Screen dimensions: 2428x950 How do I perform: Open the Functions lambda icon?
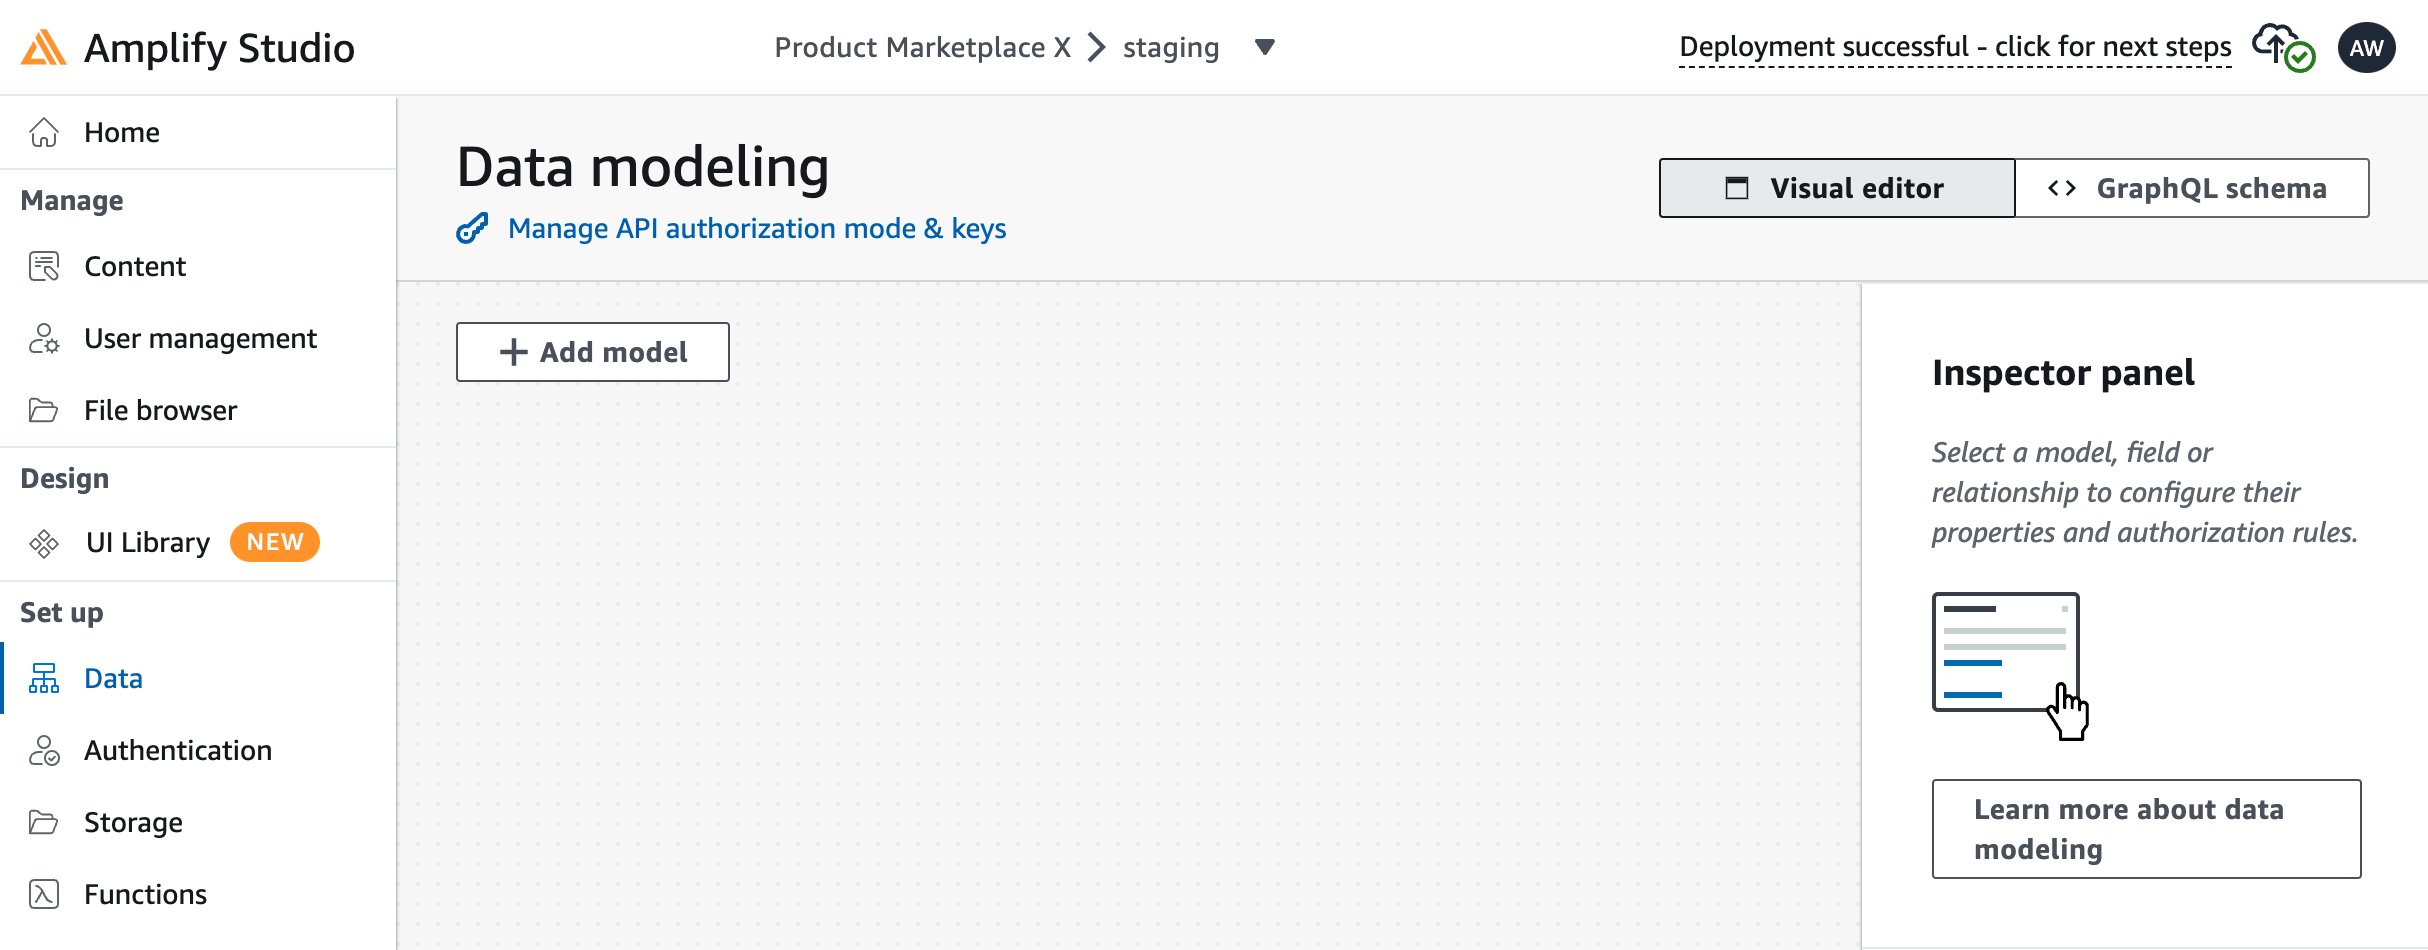[x=44, y=894]
